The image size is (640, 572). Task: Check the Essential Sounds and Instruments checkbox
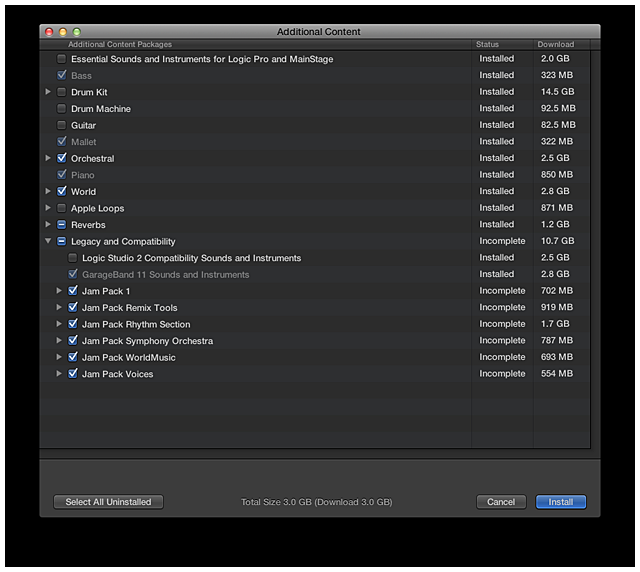point(61,59)
